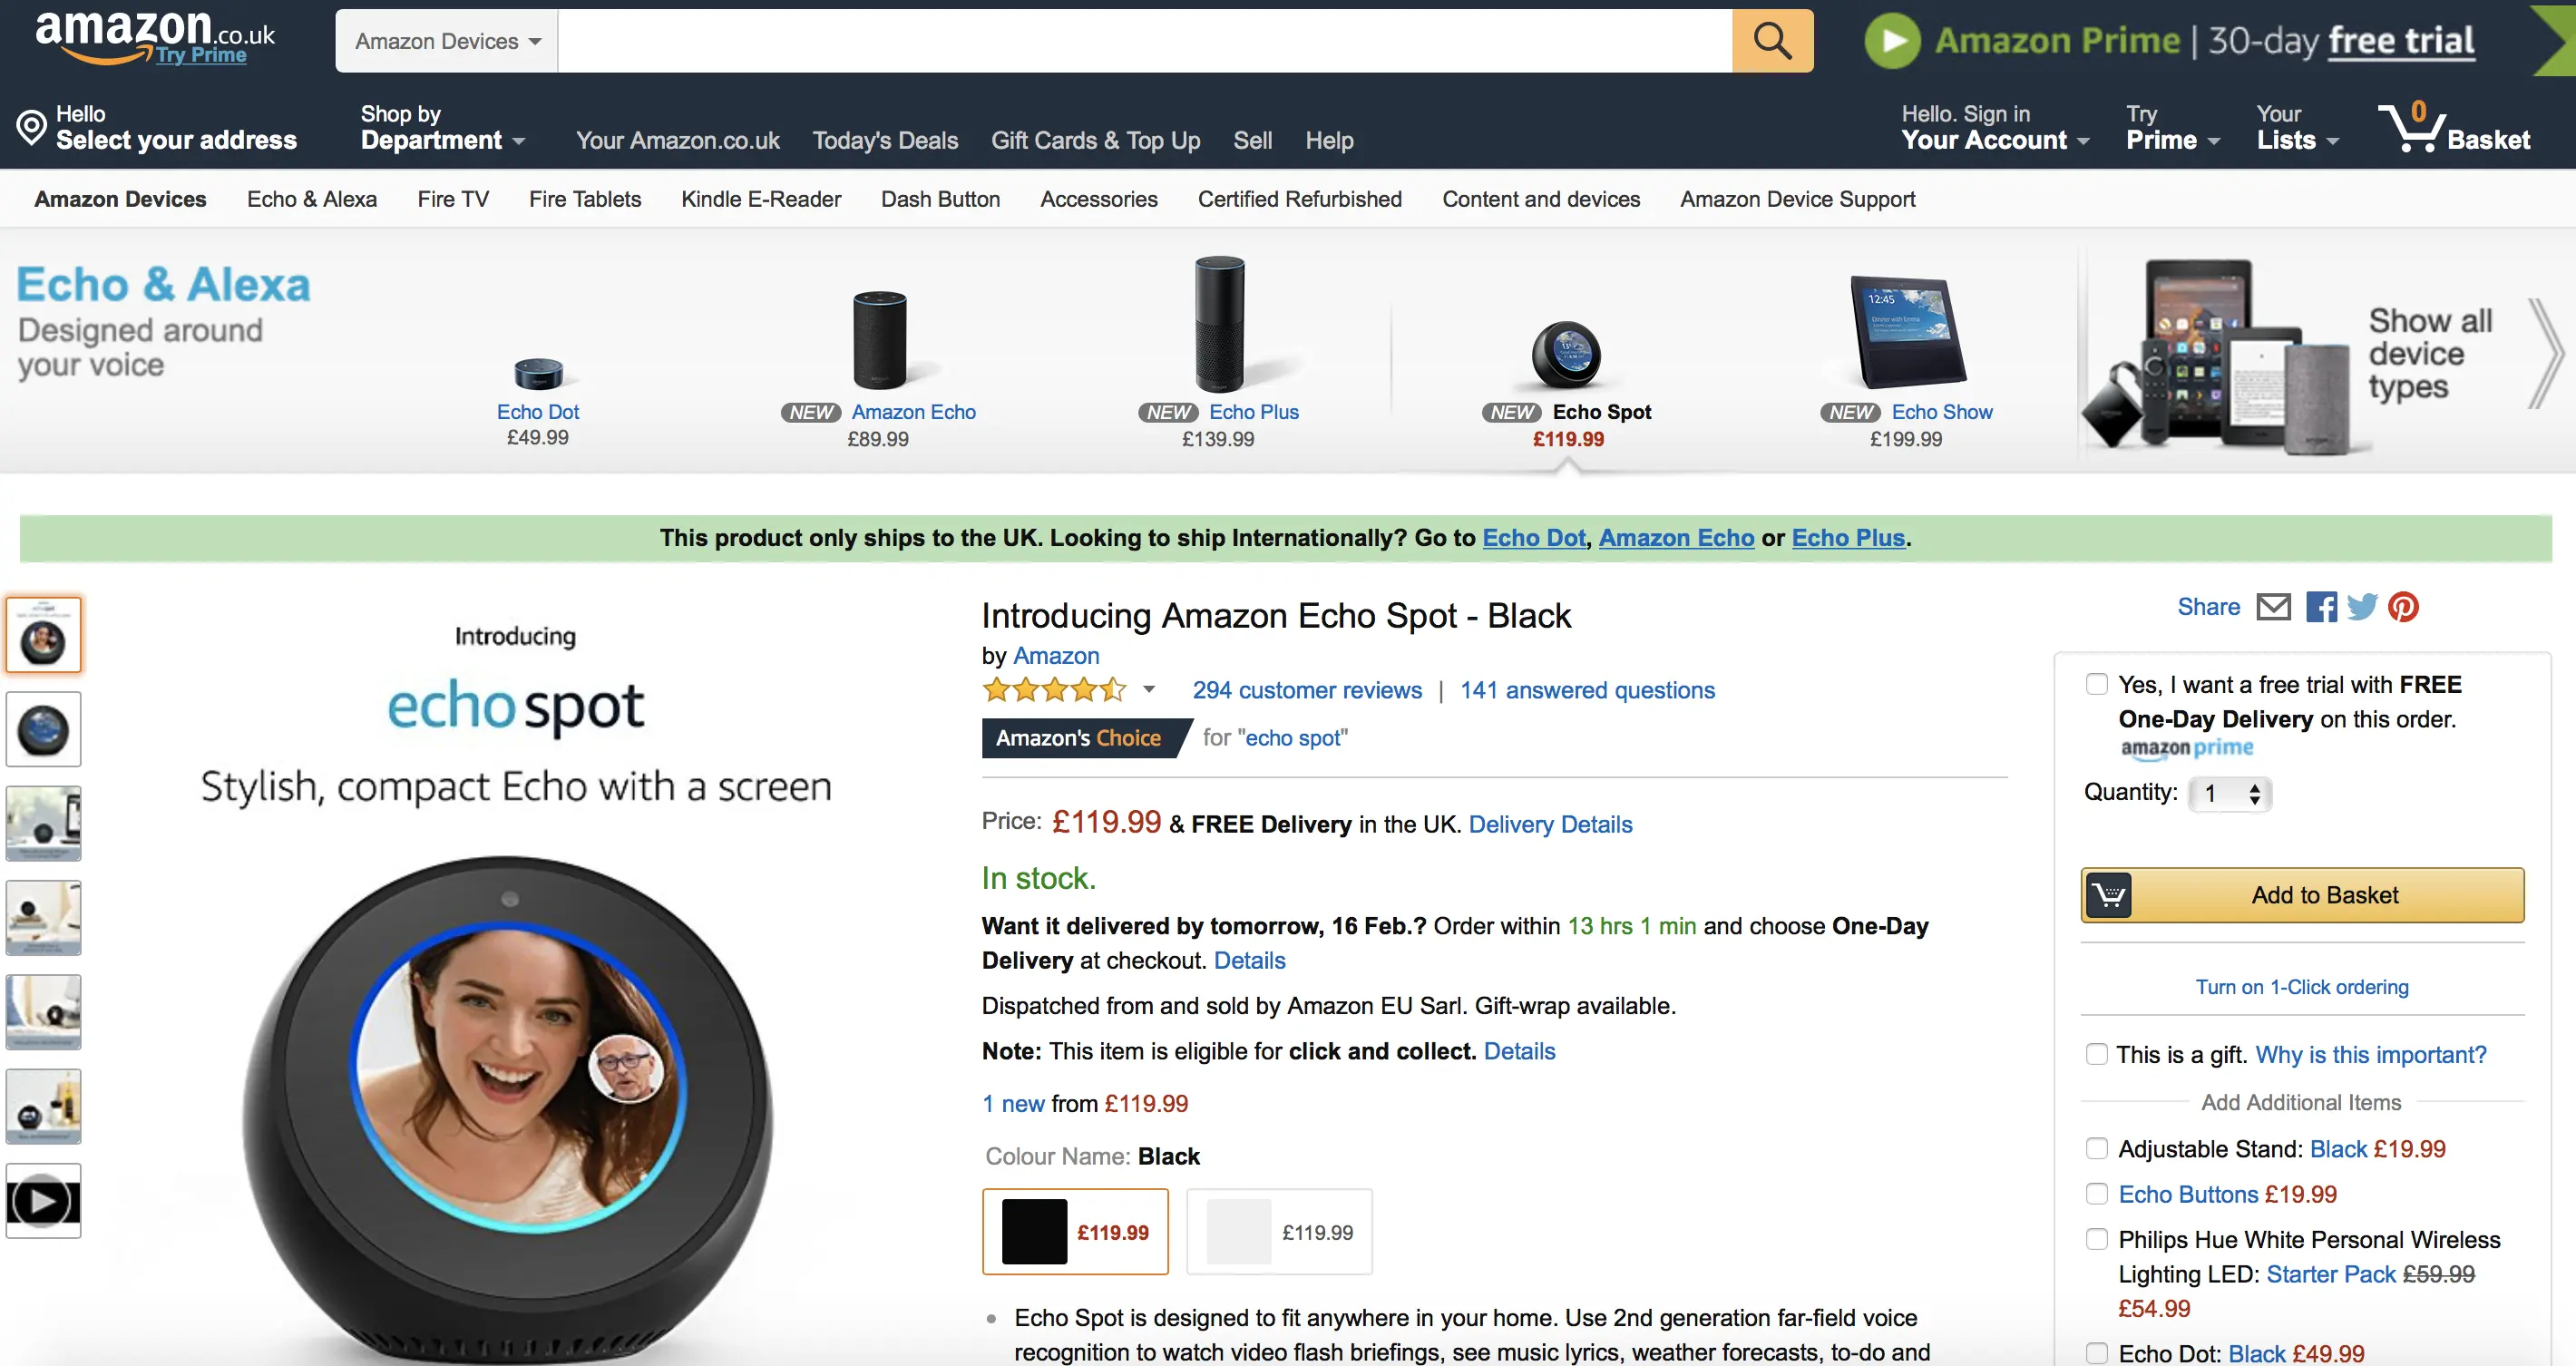Click the delivery address location pin icon
The width and height of the screenshot is (2576, 1366).
(31, 128)
